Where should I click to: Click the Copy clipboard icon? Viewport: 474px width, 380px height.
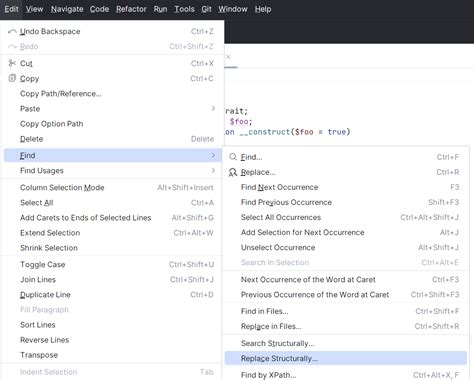point(12,78)
